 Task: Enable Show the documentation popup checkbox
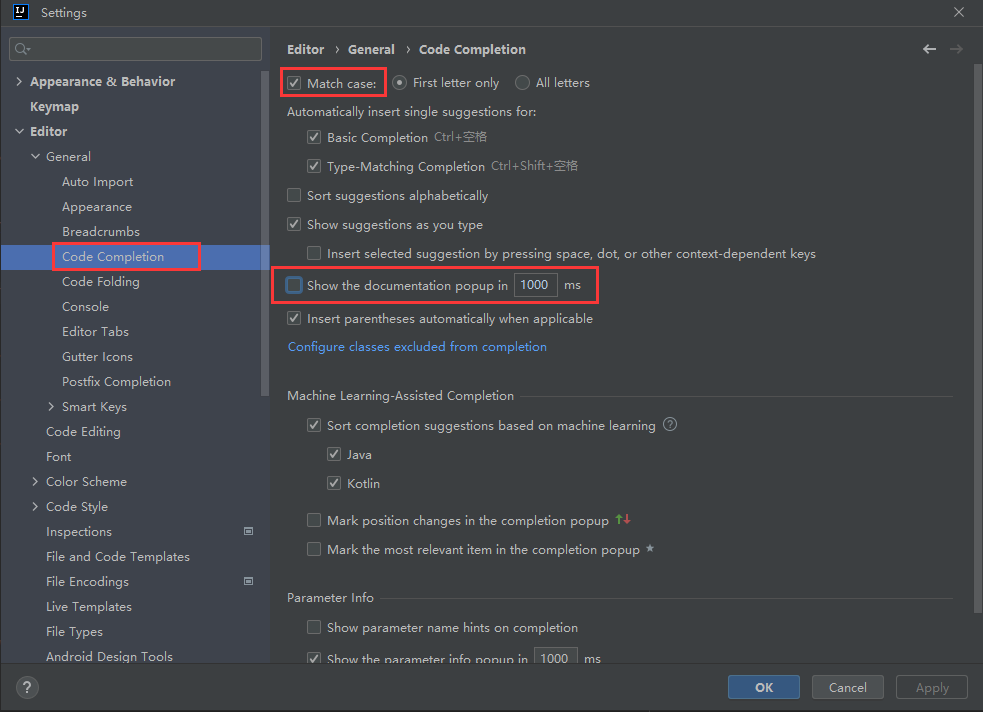tap(294, 285)
